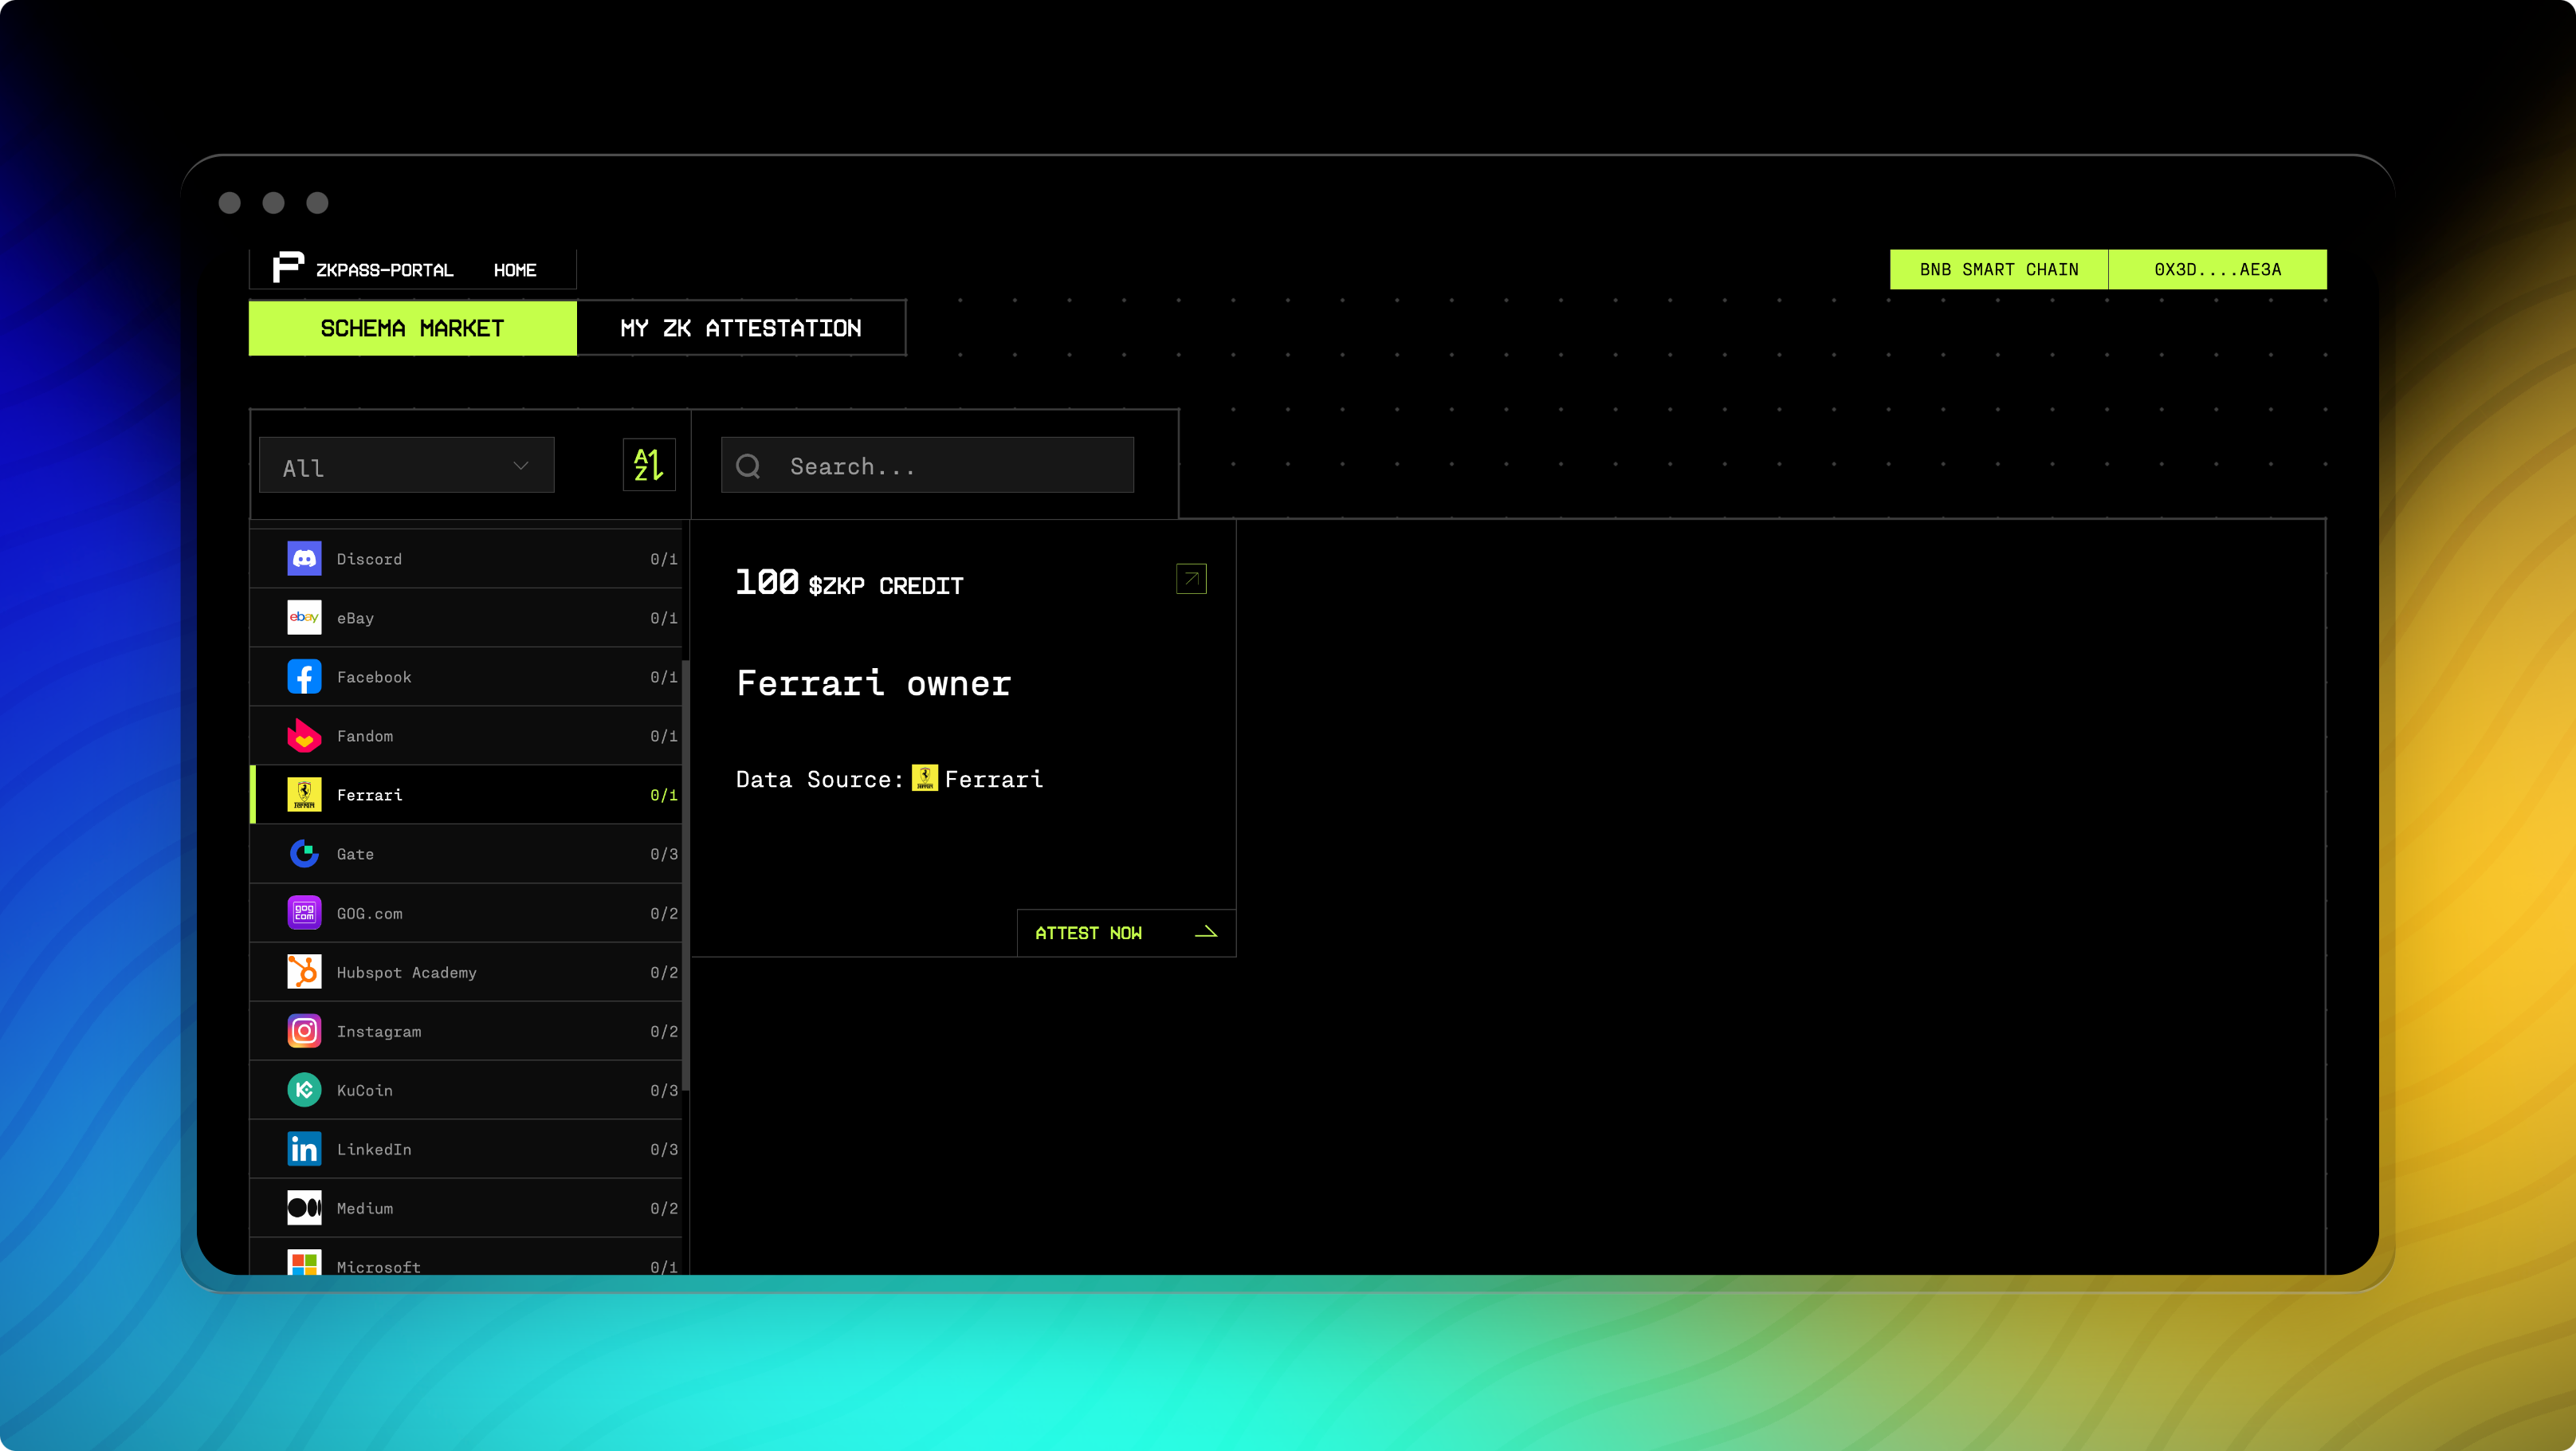Viewport: 2576px width, 1451px height.
Task: Open the Home menu item
Action: coord(515,270)
